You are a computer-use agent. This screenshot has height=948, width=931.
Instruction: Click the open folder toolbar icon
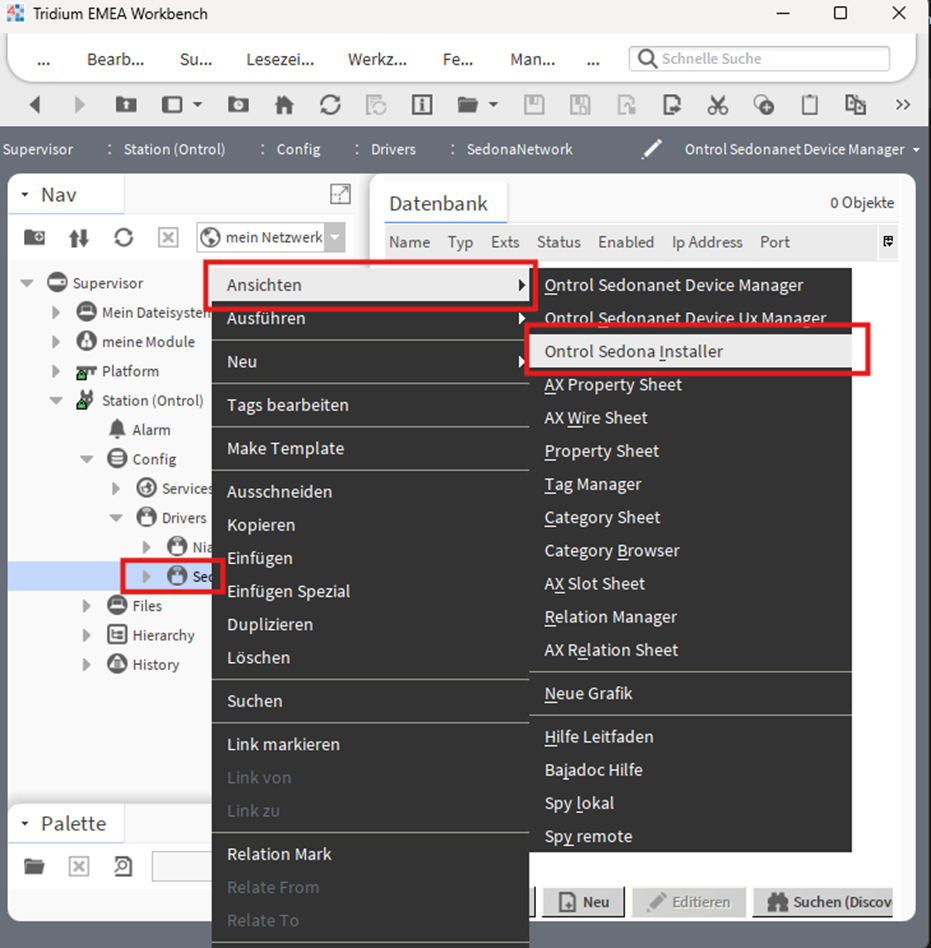click(467, 105)
